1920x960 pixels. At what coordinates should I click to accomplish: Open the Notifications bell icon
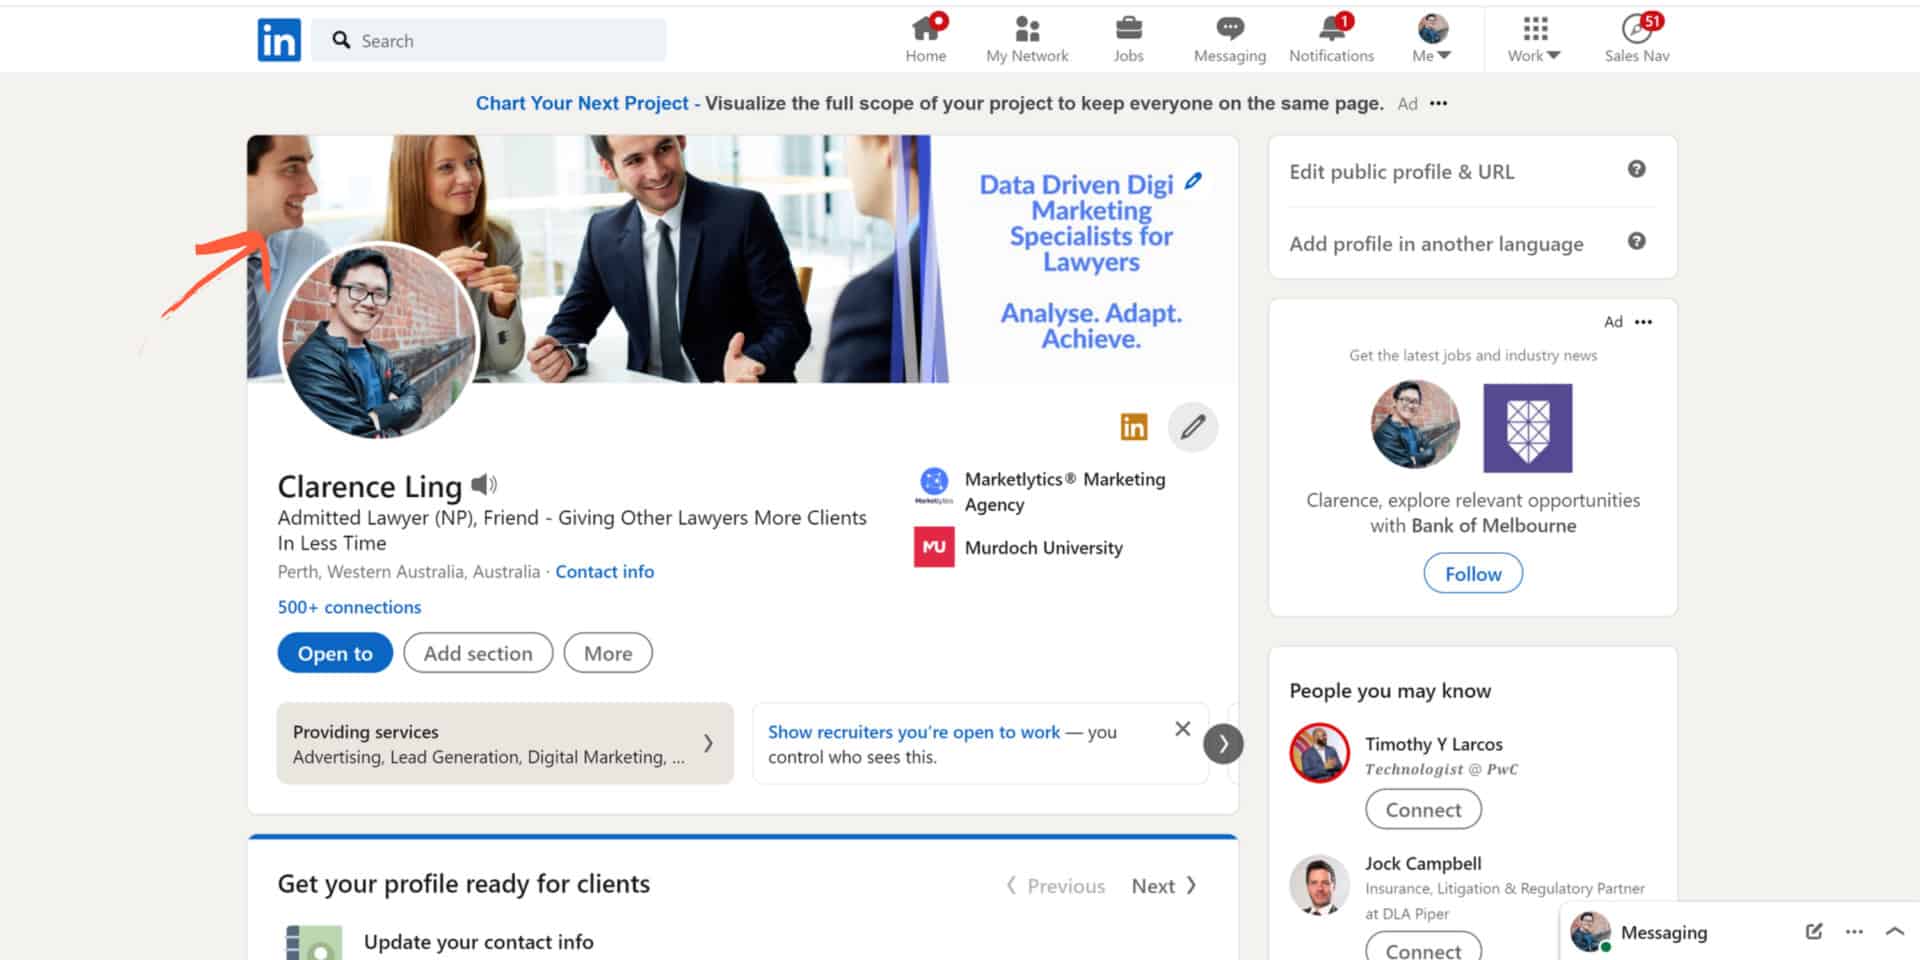(x=1332, y=28)
